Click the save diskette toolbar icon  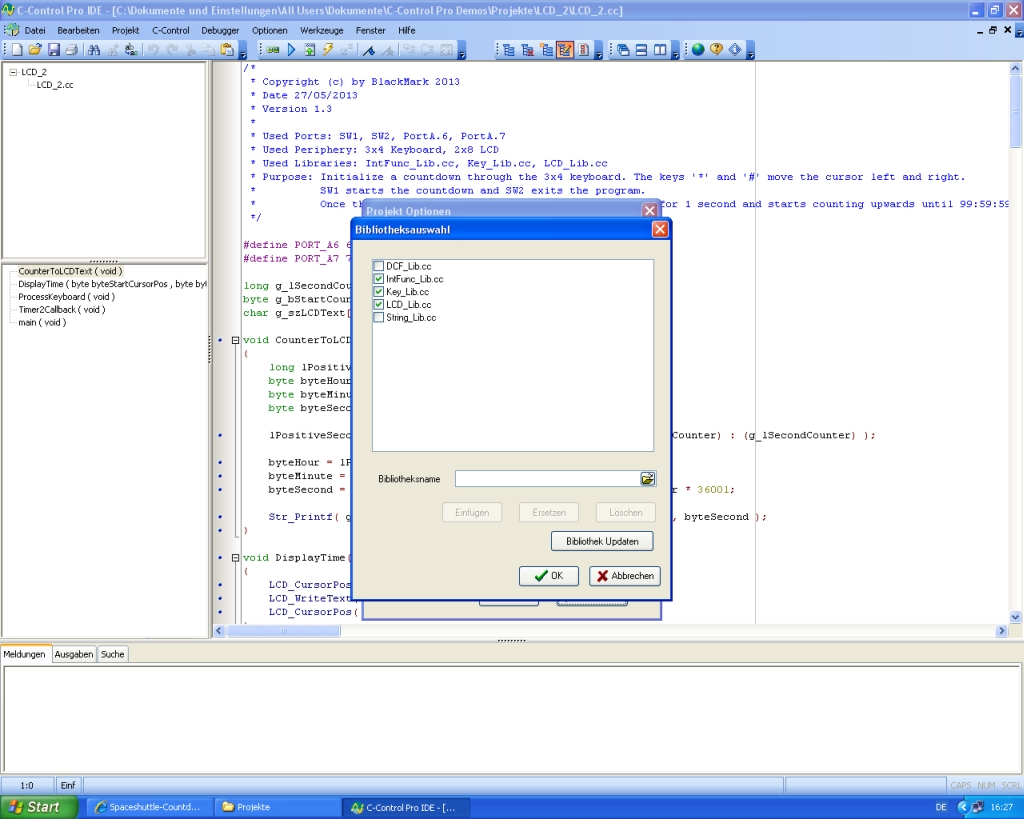[54, 49]
